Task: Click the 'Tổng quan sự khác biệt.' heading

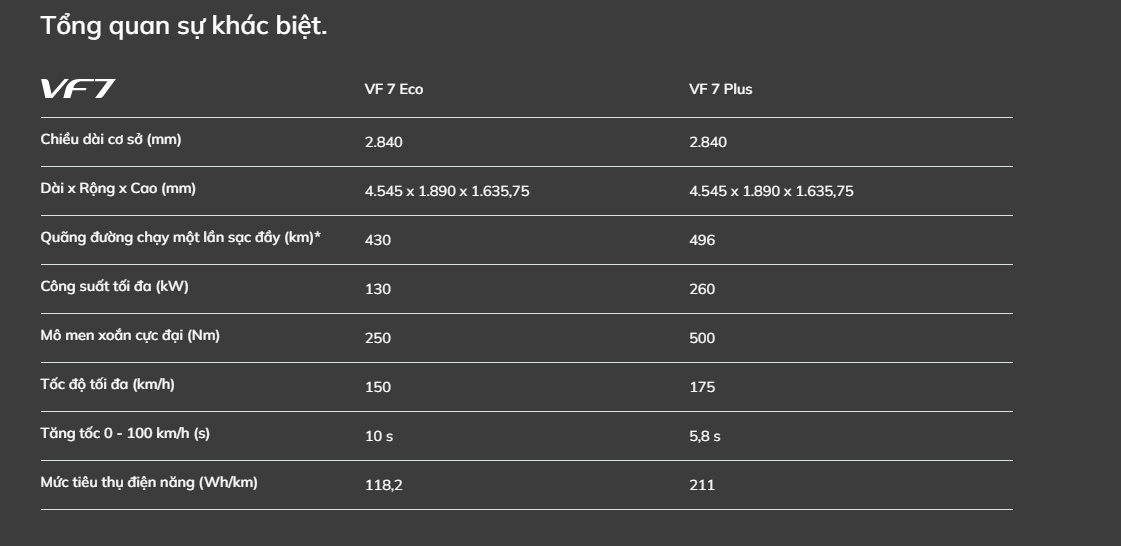Action: click(x=184, y=26)
